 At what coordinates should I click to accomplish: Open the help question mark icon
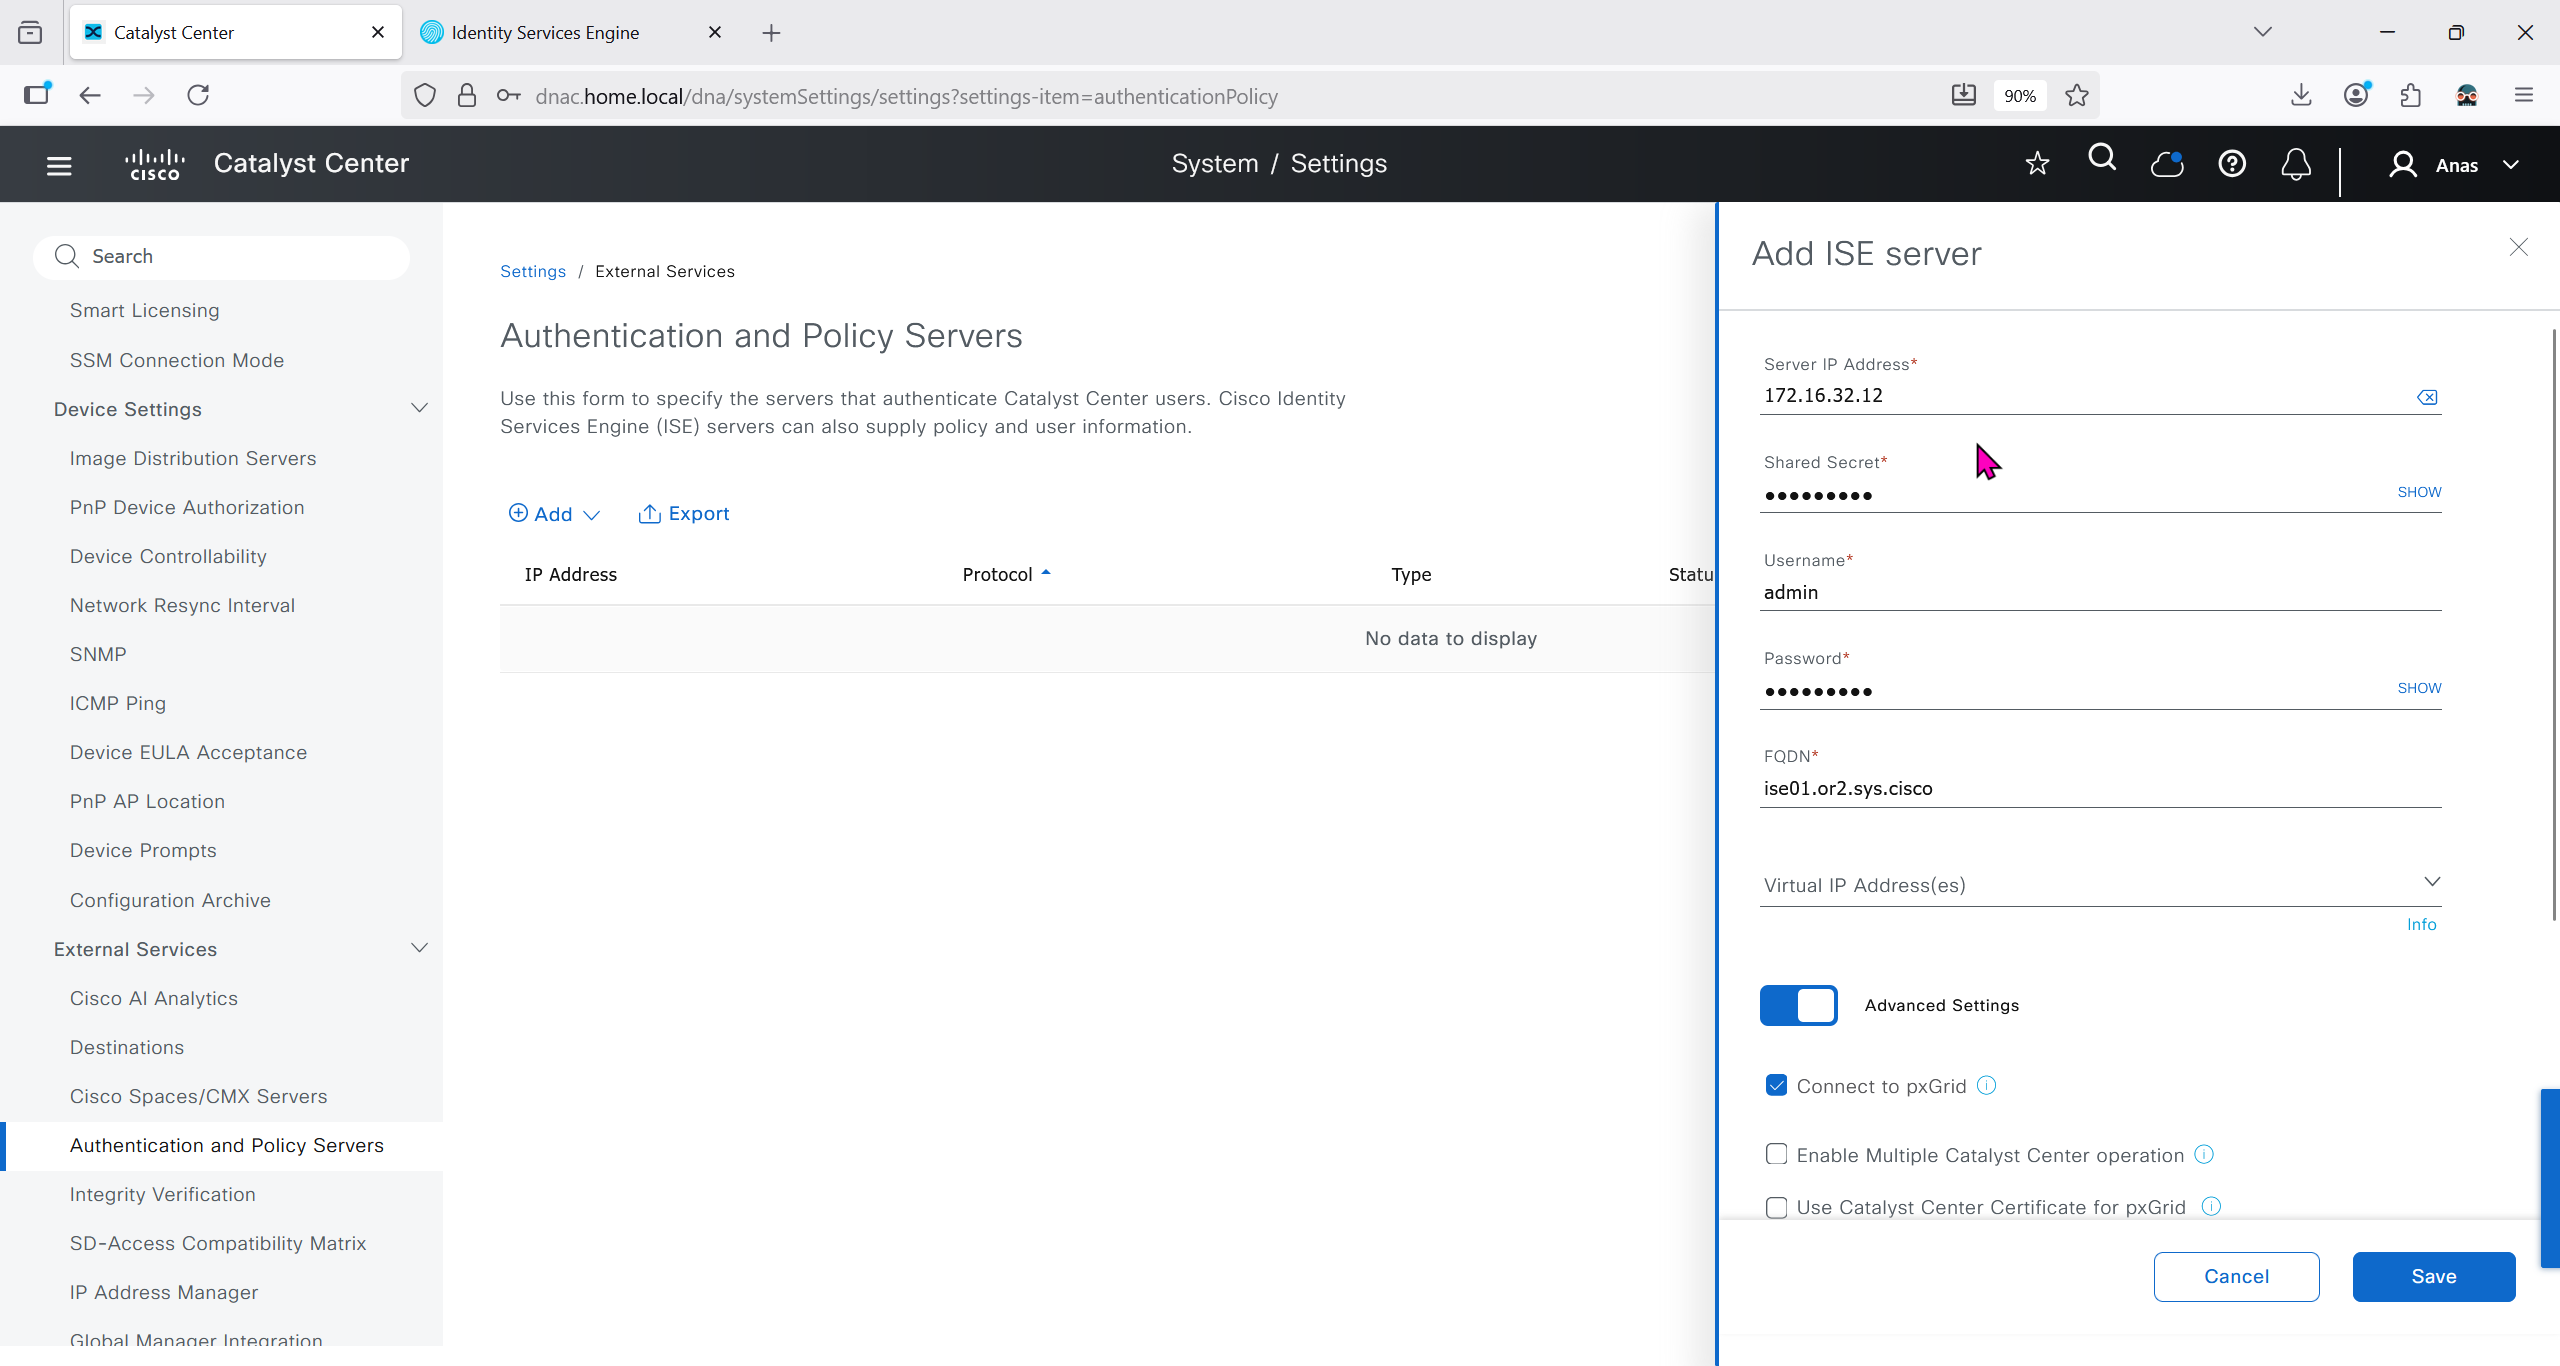[x=2232, y=164]
